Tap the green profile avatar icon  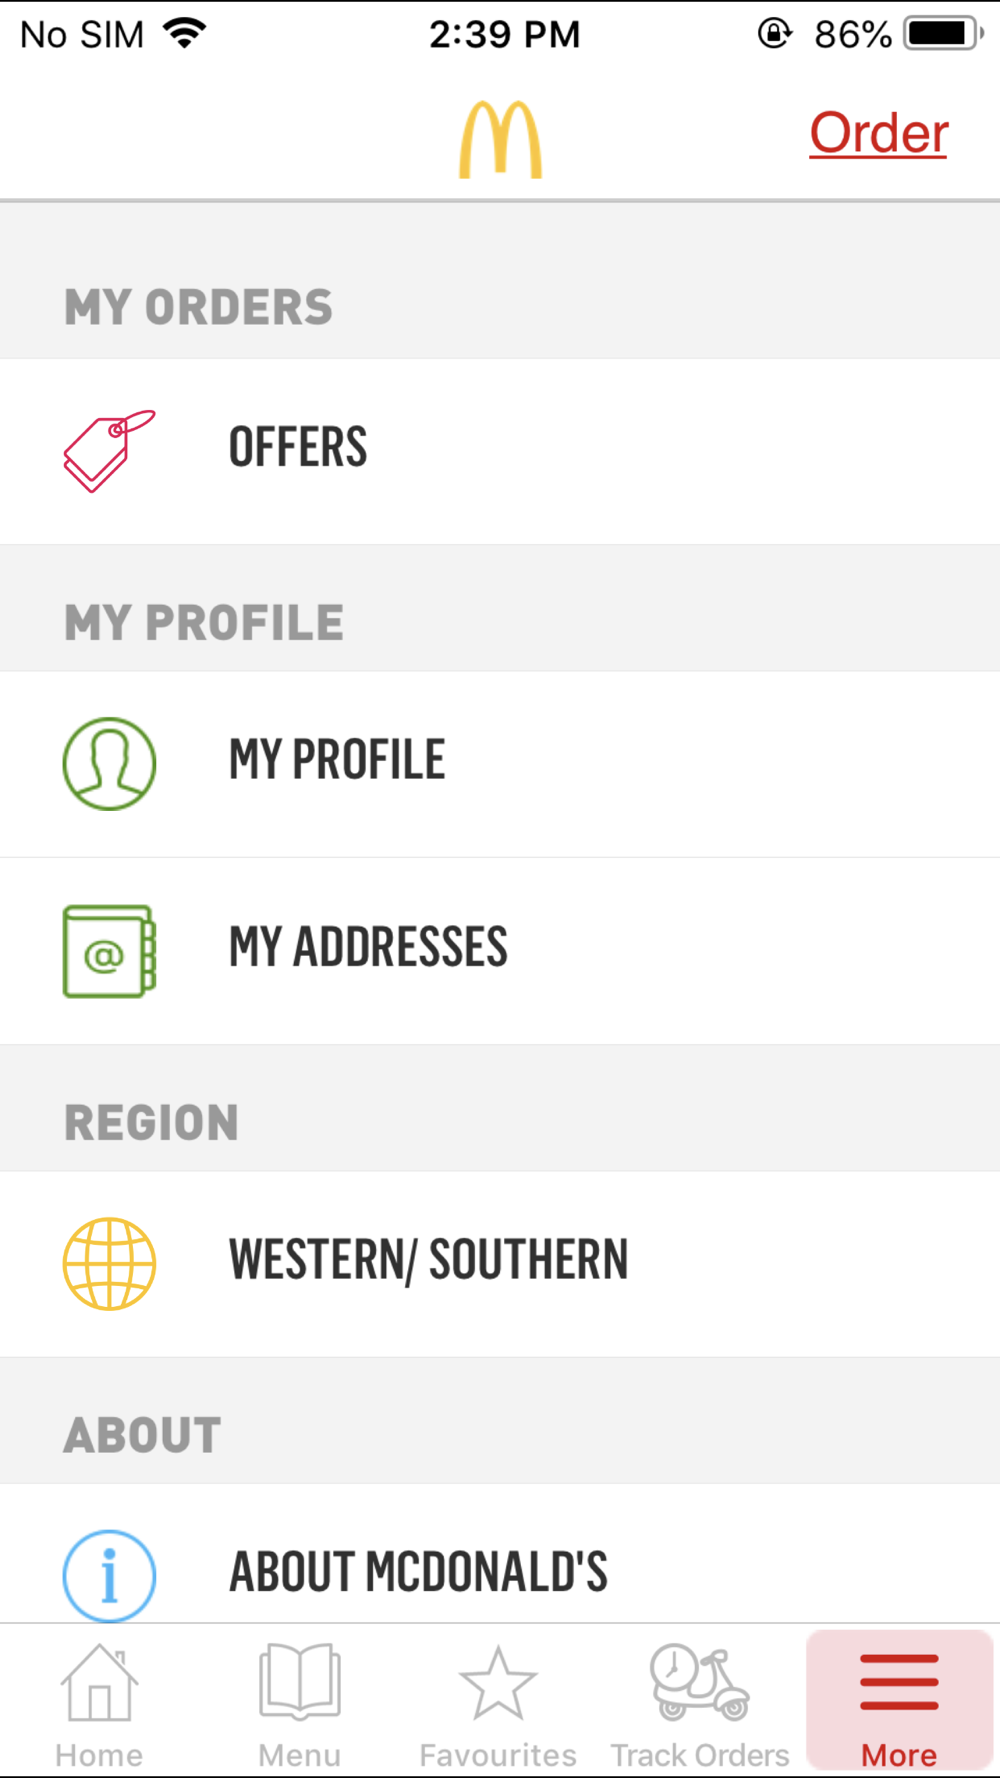(x=109, y=764)
